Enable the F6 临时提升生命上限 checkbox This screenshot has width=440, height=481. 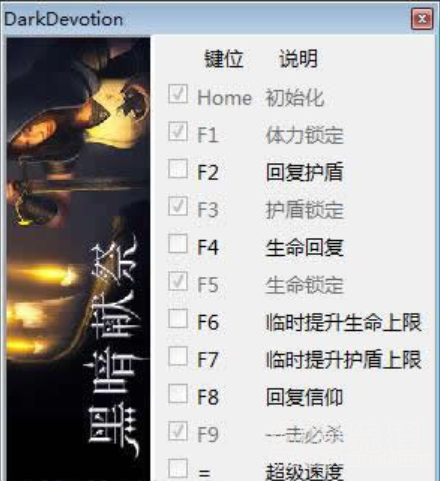pyautogui.click(x=178, y=318)
